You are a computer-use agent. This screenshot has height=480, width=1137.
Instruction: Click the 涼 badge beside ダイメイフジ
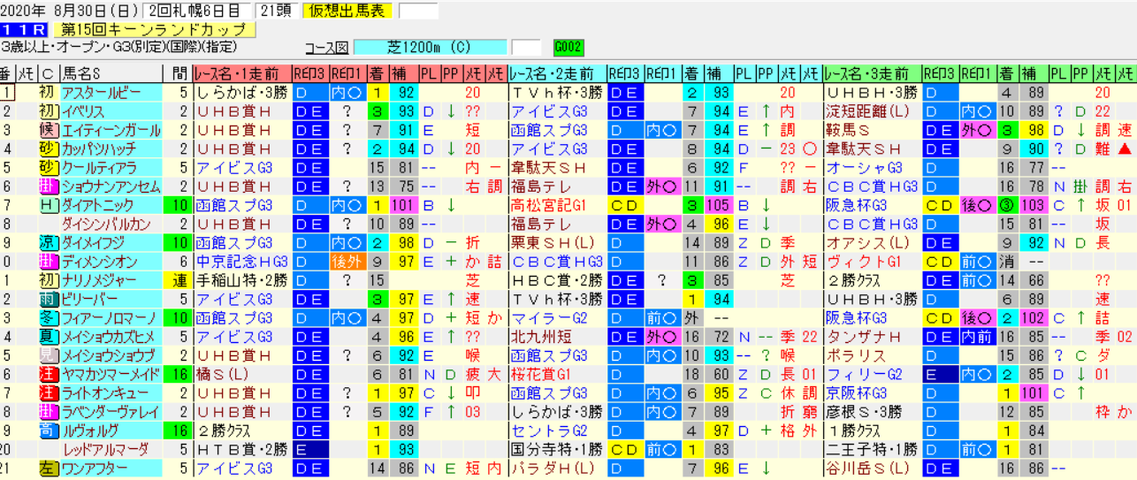point(48,243)
